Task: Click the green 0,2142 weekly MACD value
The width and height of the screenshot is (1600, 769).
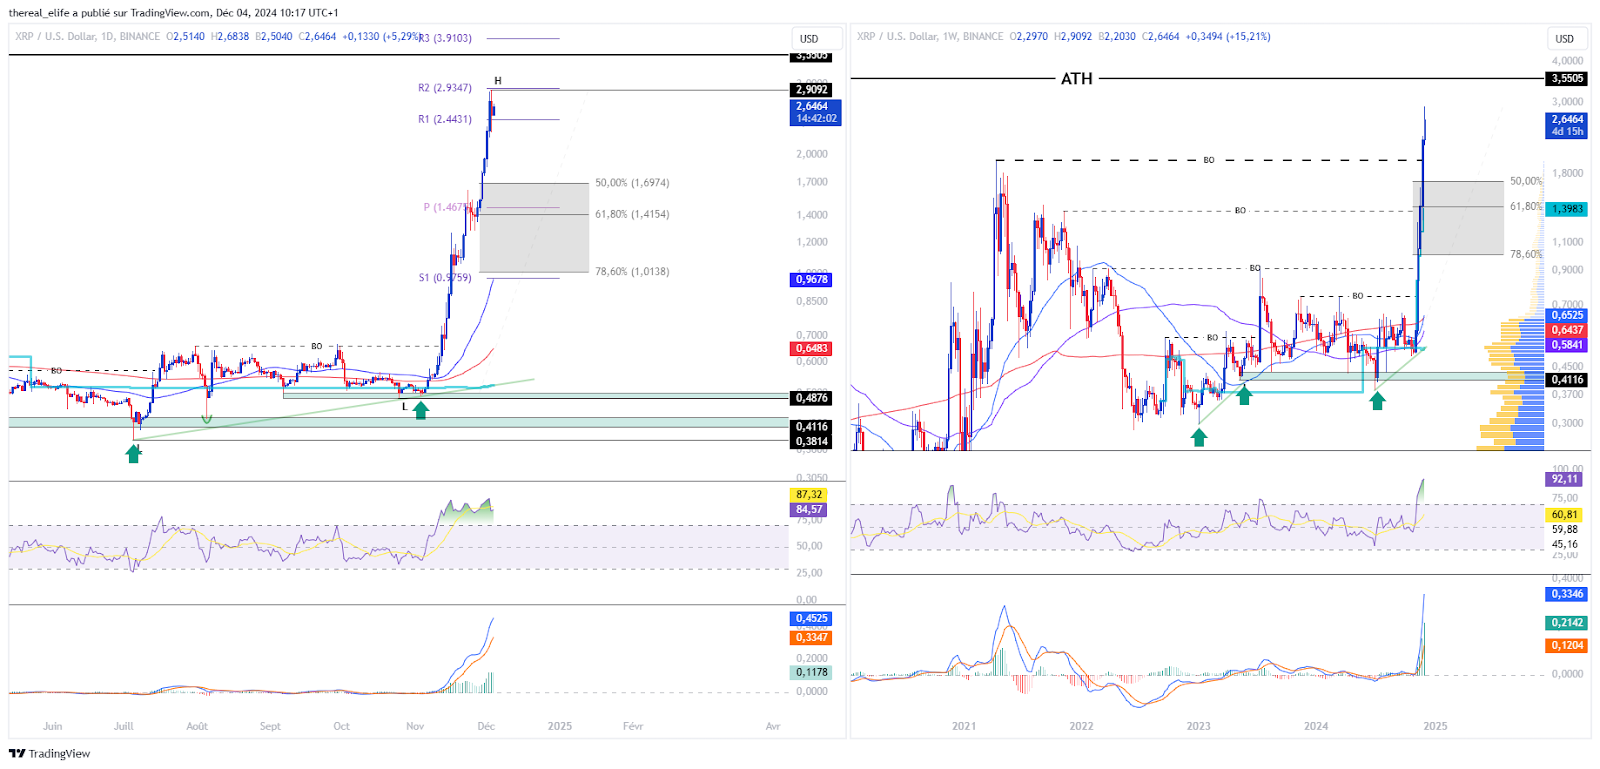Action: tap(1567, 623)
